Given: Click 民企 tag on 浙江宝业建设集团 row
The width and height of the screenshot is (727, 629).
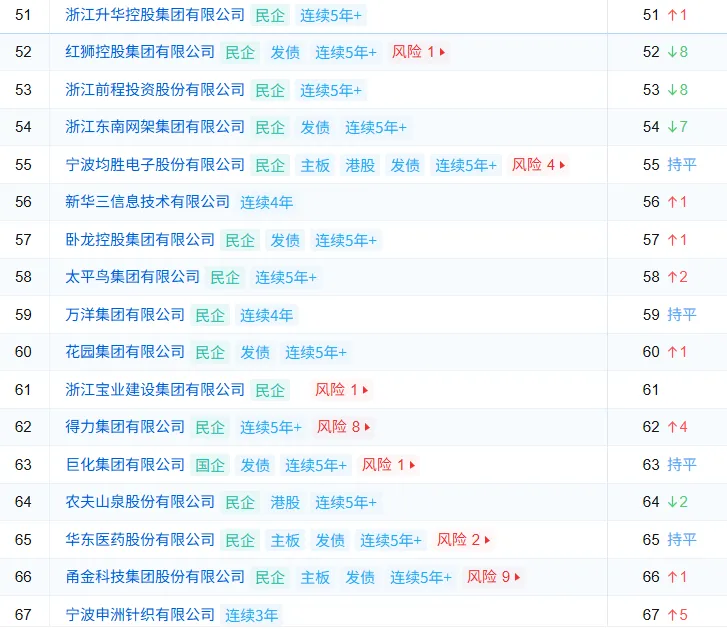Looking at the screenshot, I should click(x=270, y=390).
